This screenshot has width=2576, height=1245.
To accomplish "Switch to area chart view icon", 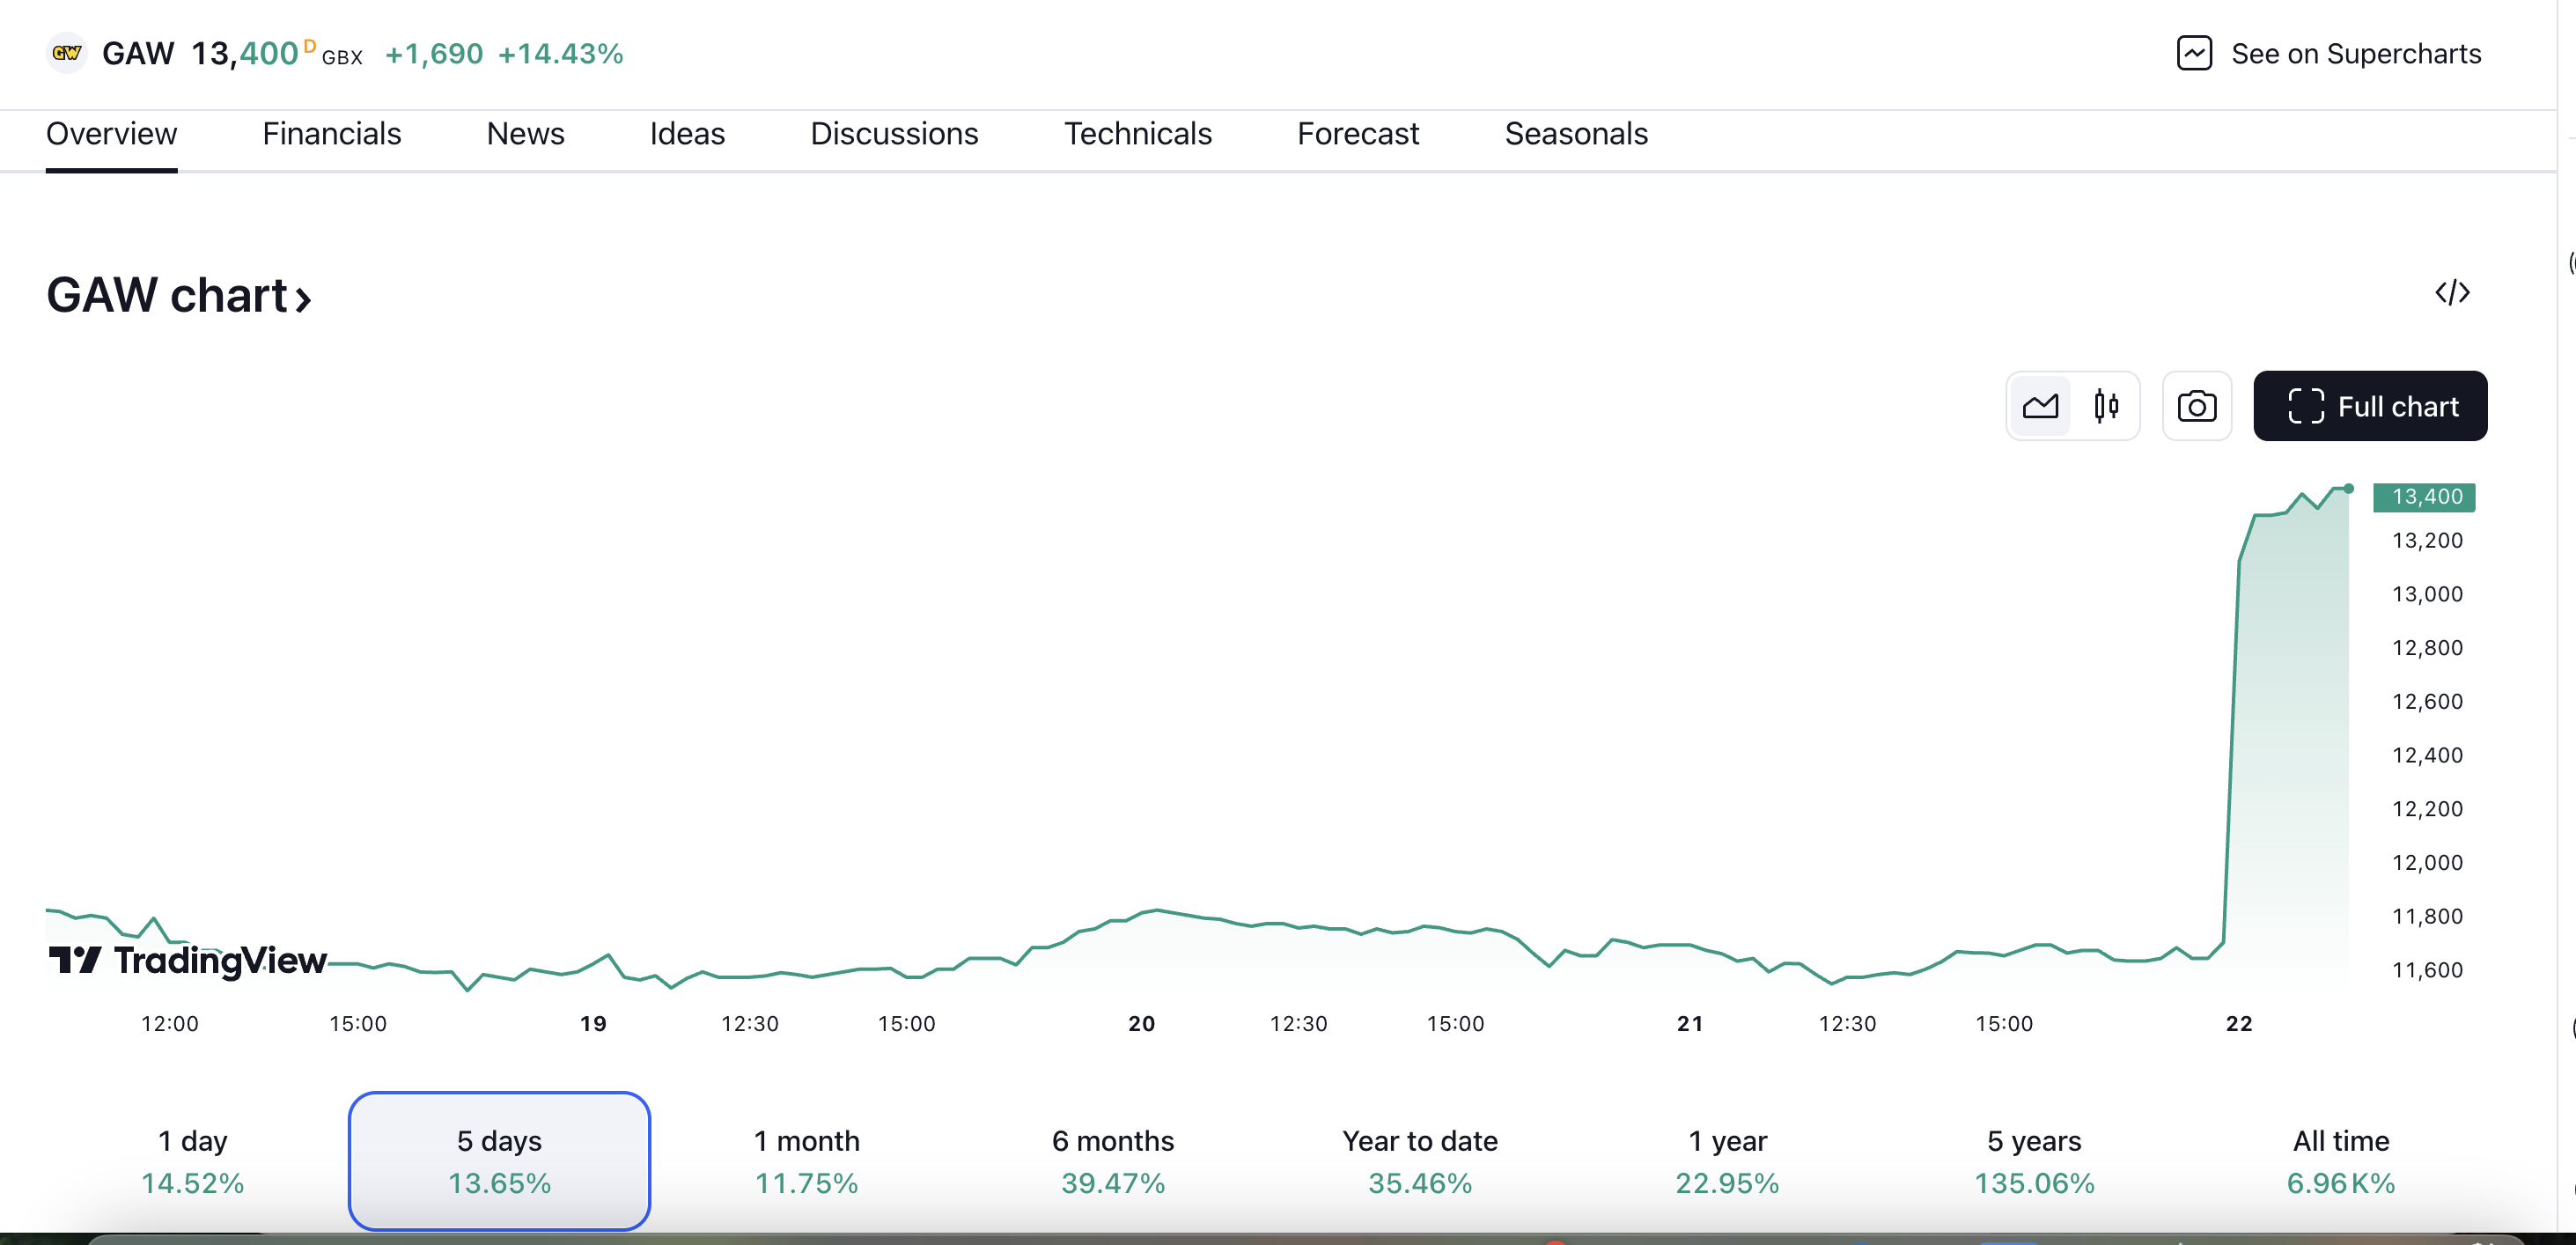I will pyautogui.click(x=2040, y=406).
